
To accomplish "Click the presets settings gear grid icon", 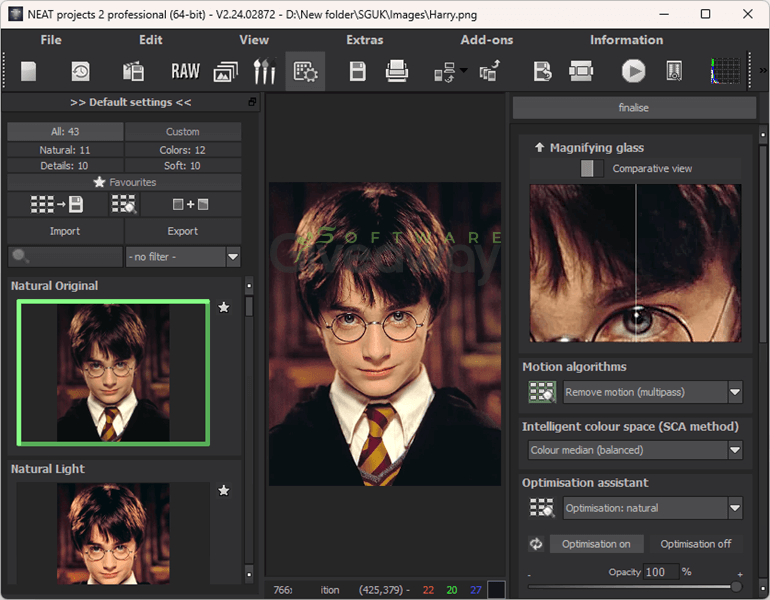I will click(305, 72).
